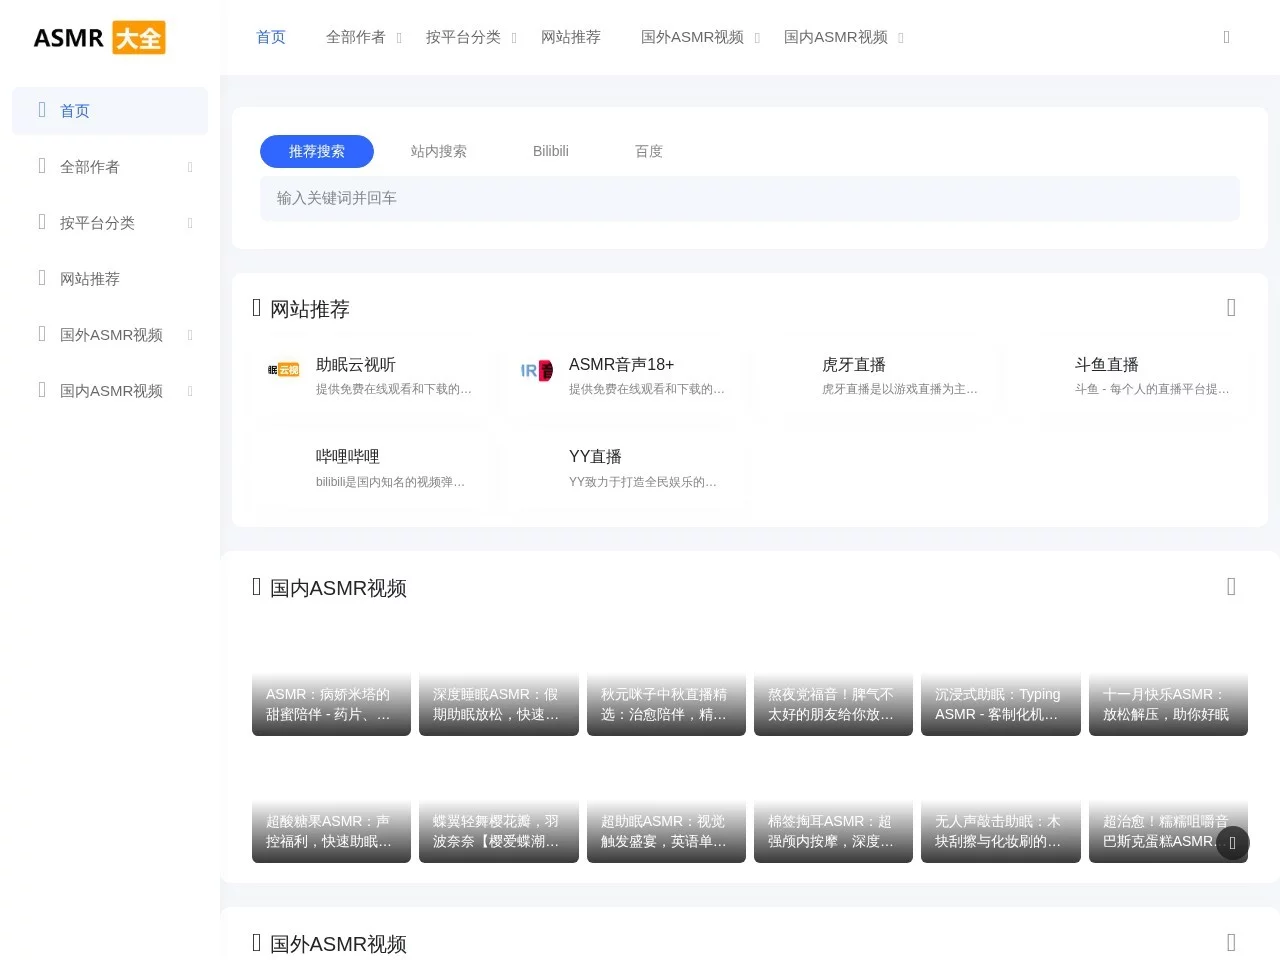Screen dimensions: 1280x960
Task: Open video '十一月快乐ASMR：放松解压'
Action: click(1168, 680)
